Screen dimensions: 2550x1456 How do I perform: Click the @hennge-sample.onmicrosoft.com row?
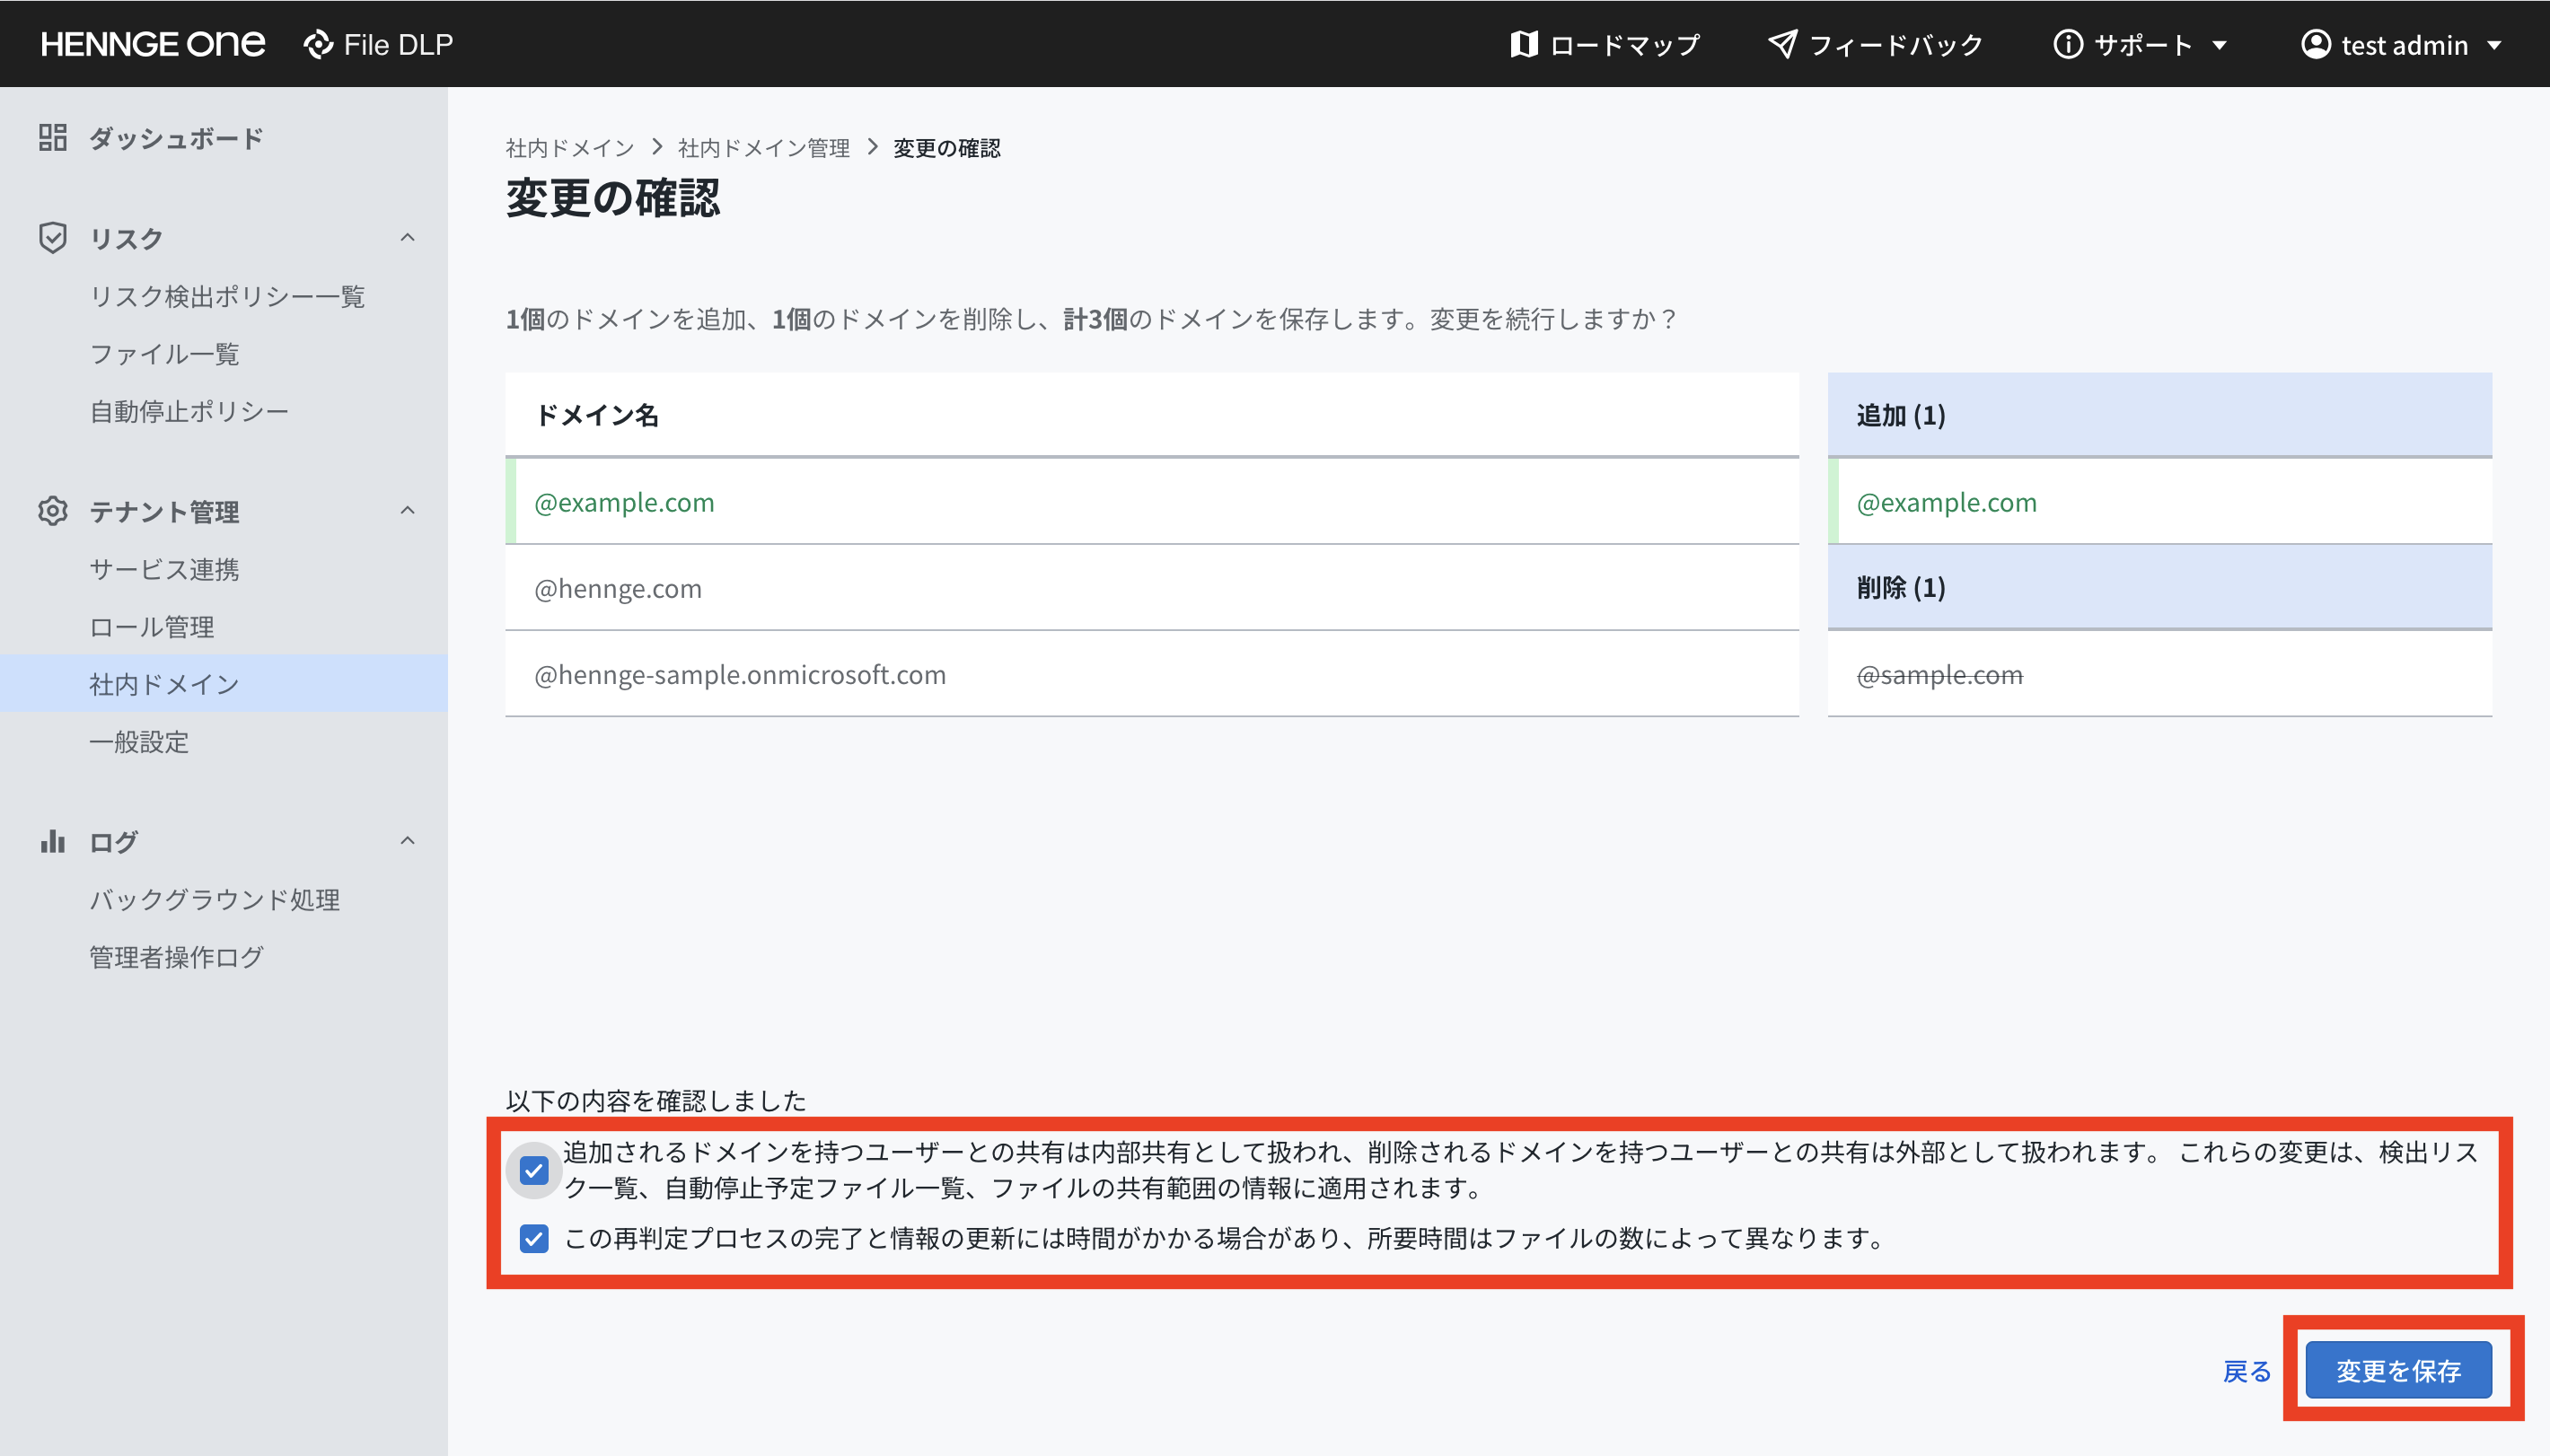[x=1152, y=674]
